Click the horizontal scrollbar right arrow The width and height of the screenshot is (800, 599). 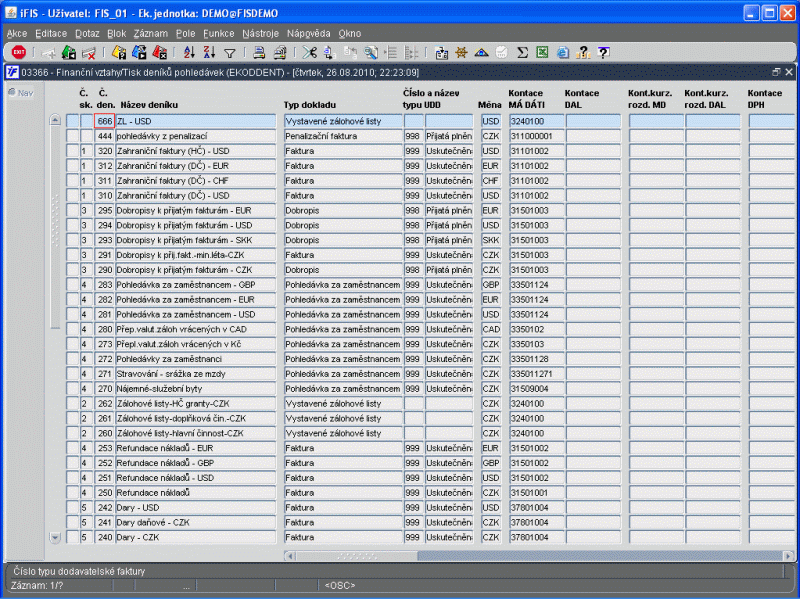click(788, 556)
